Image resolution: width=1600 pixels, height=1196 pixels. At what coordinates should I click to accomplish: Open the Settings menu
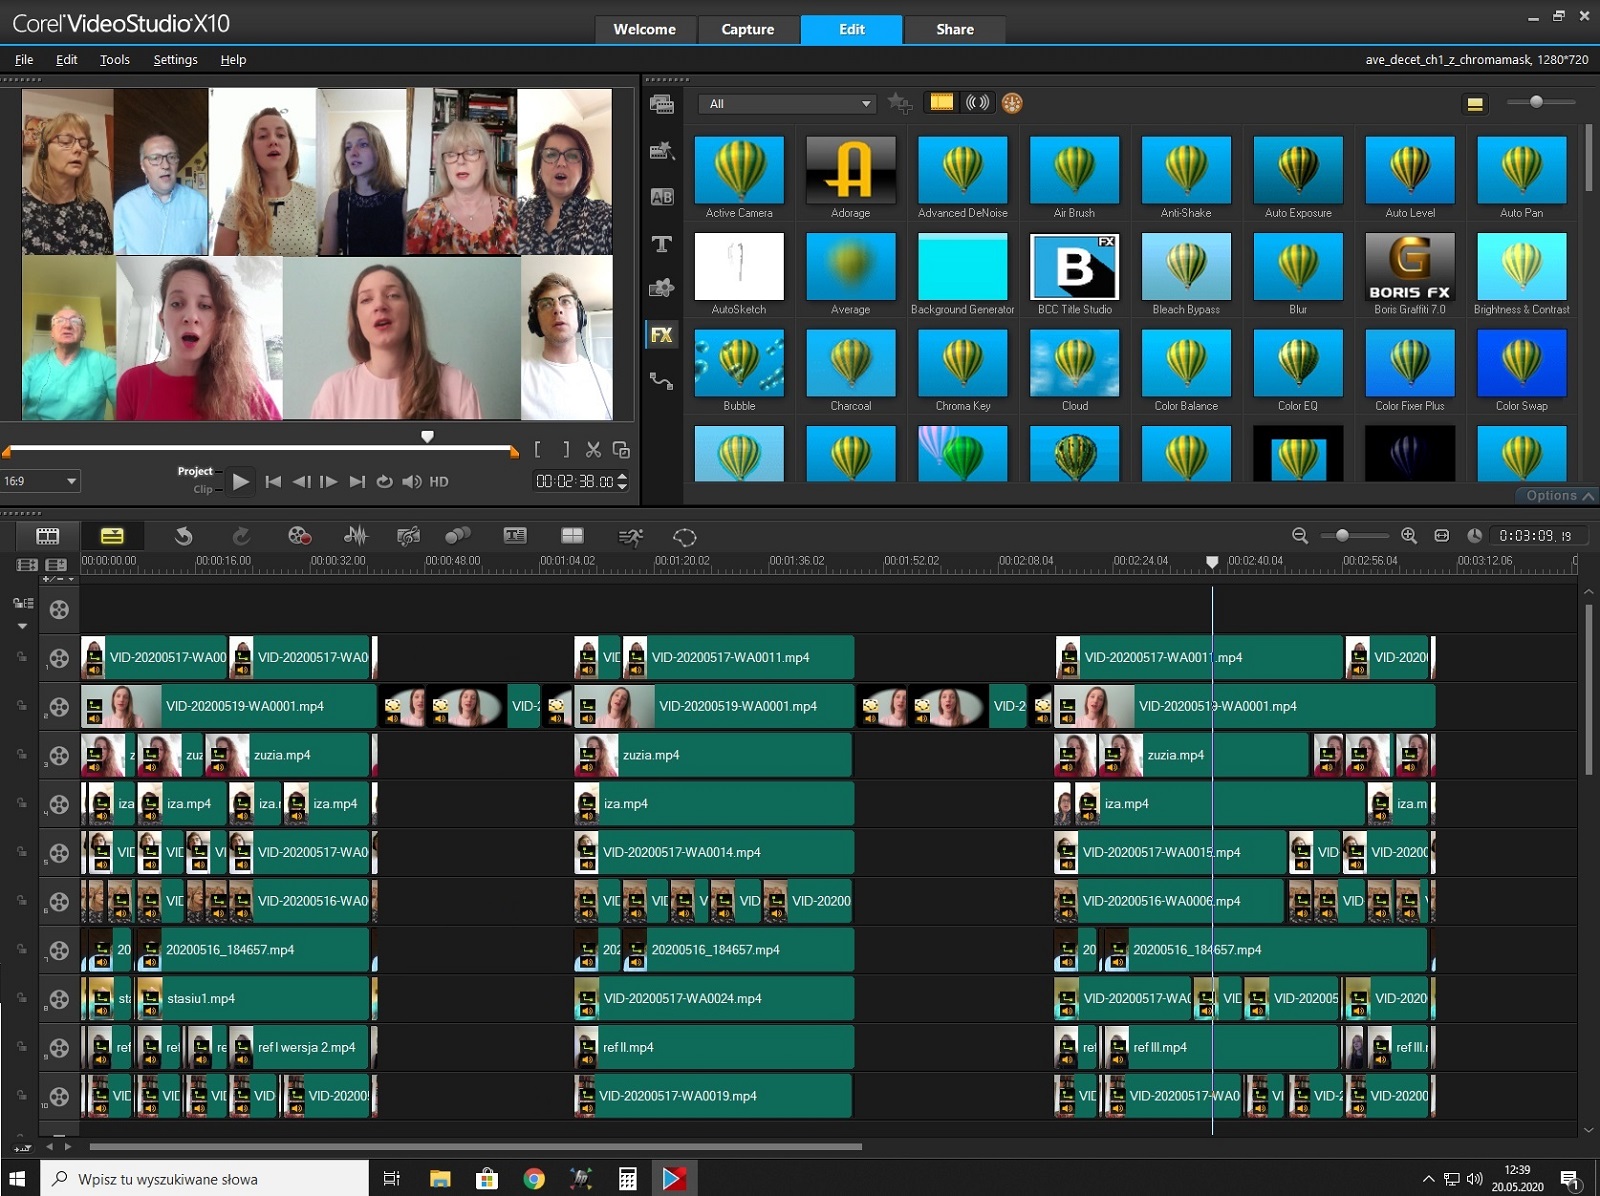tap(175, 60)
